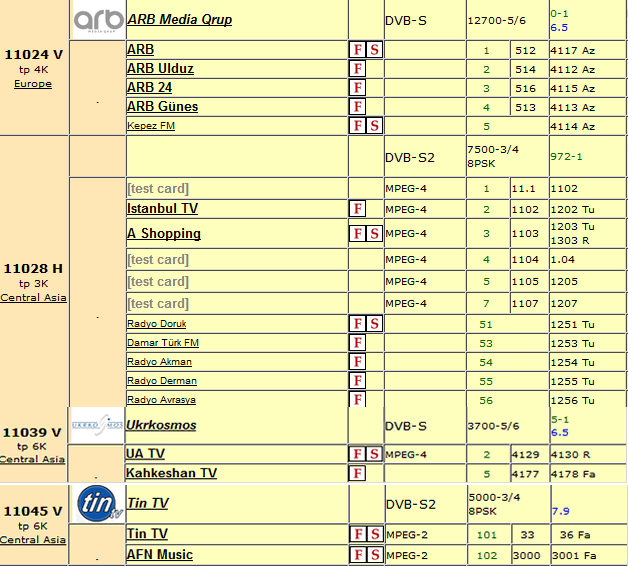628x567 pixels.
Task: Click the S icon in ARB row
Action: pos(374,50)
